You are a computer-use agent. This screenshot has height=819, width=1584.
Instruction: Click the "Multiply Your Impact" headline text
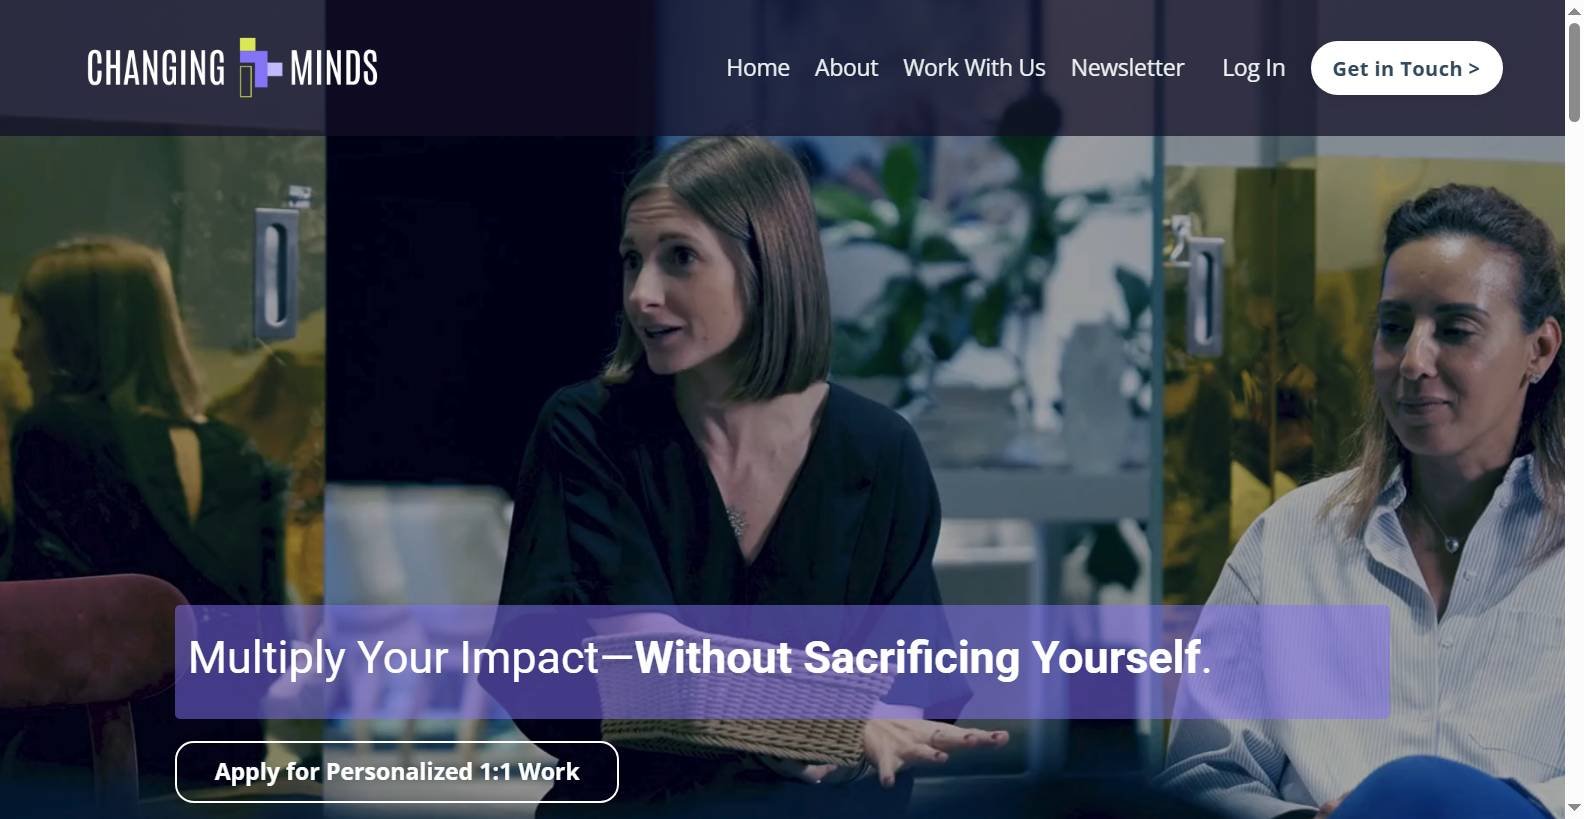click(394, 658)
